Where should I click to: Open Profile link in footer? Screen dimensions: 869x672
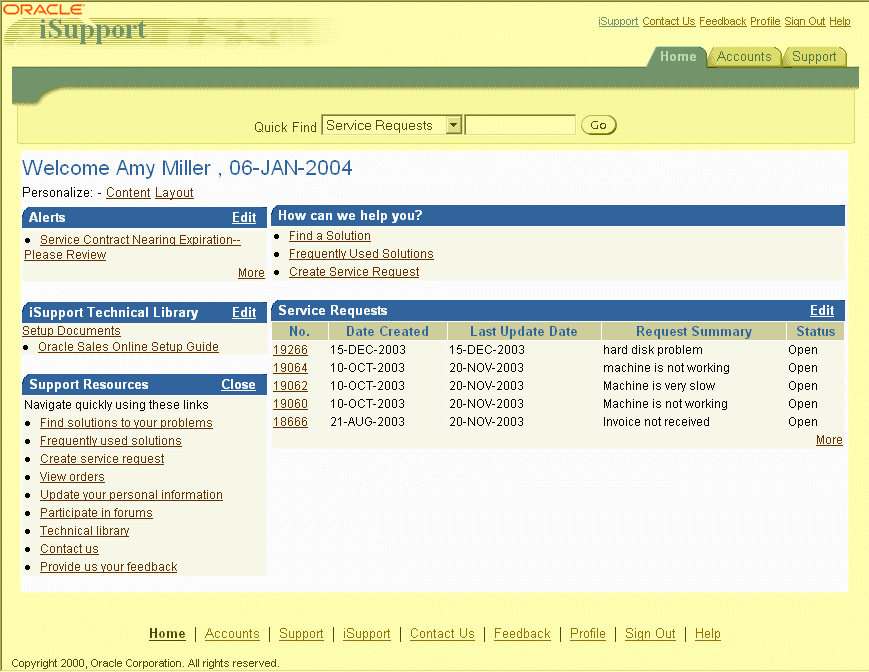pyautogui.click(x=587, y=633)
